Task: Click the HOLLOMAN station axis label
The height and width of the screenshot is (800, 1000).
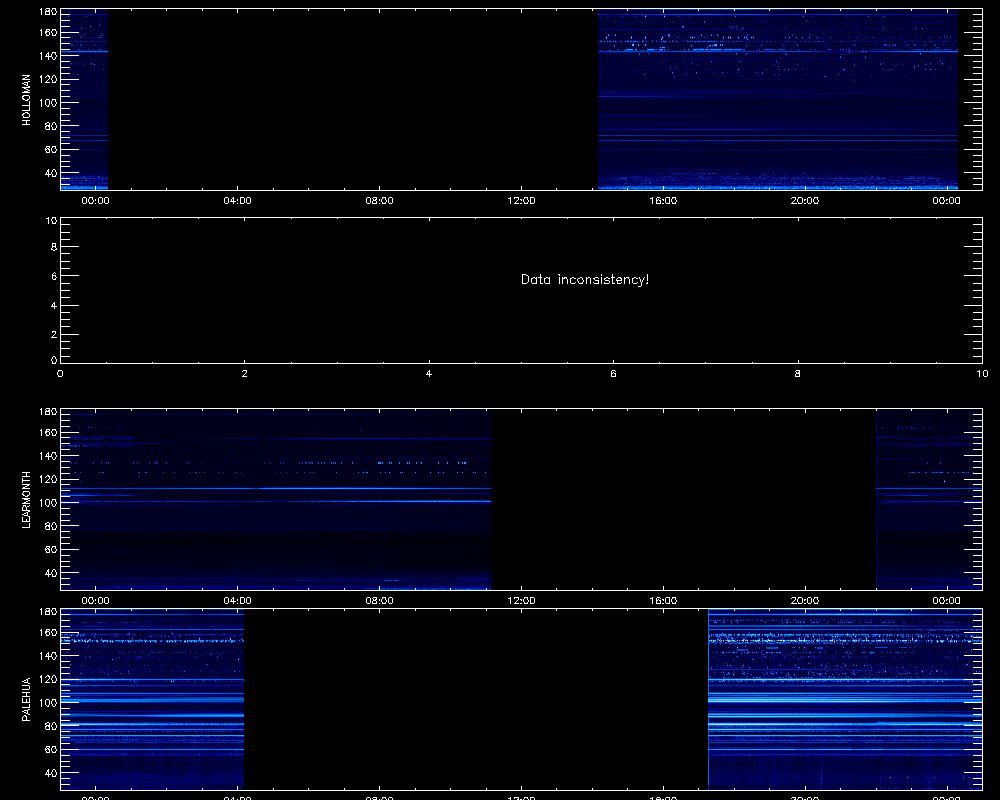Action: [26, 100]
